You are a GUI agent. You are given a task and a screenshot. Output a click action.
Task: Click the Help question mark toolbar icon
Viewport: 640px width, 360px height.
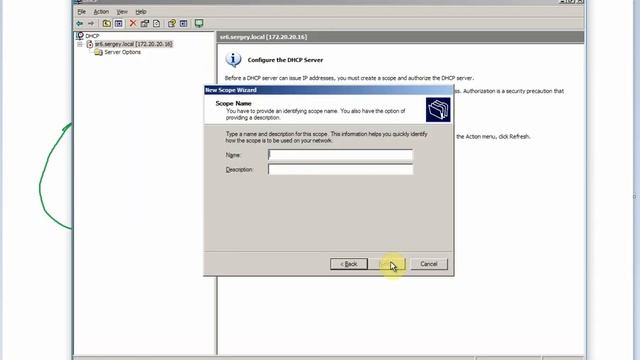click(x=172, y=24)
